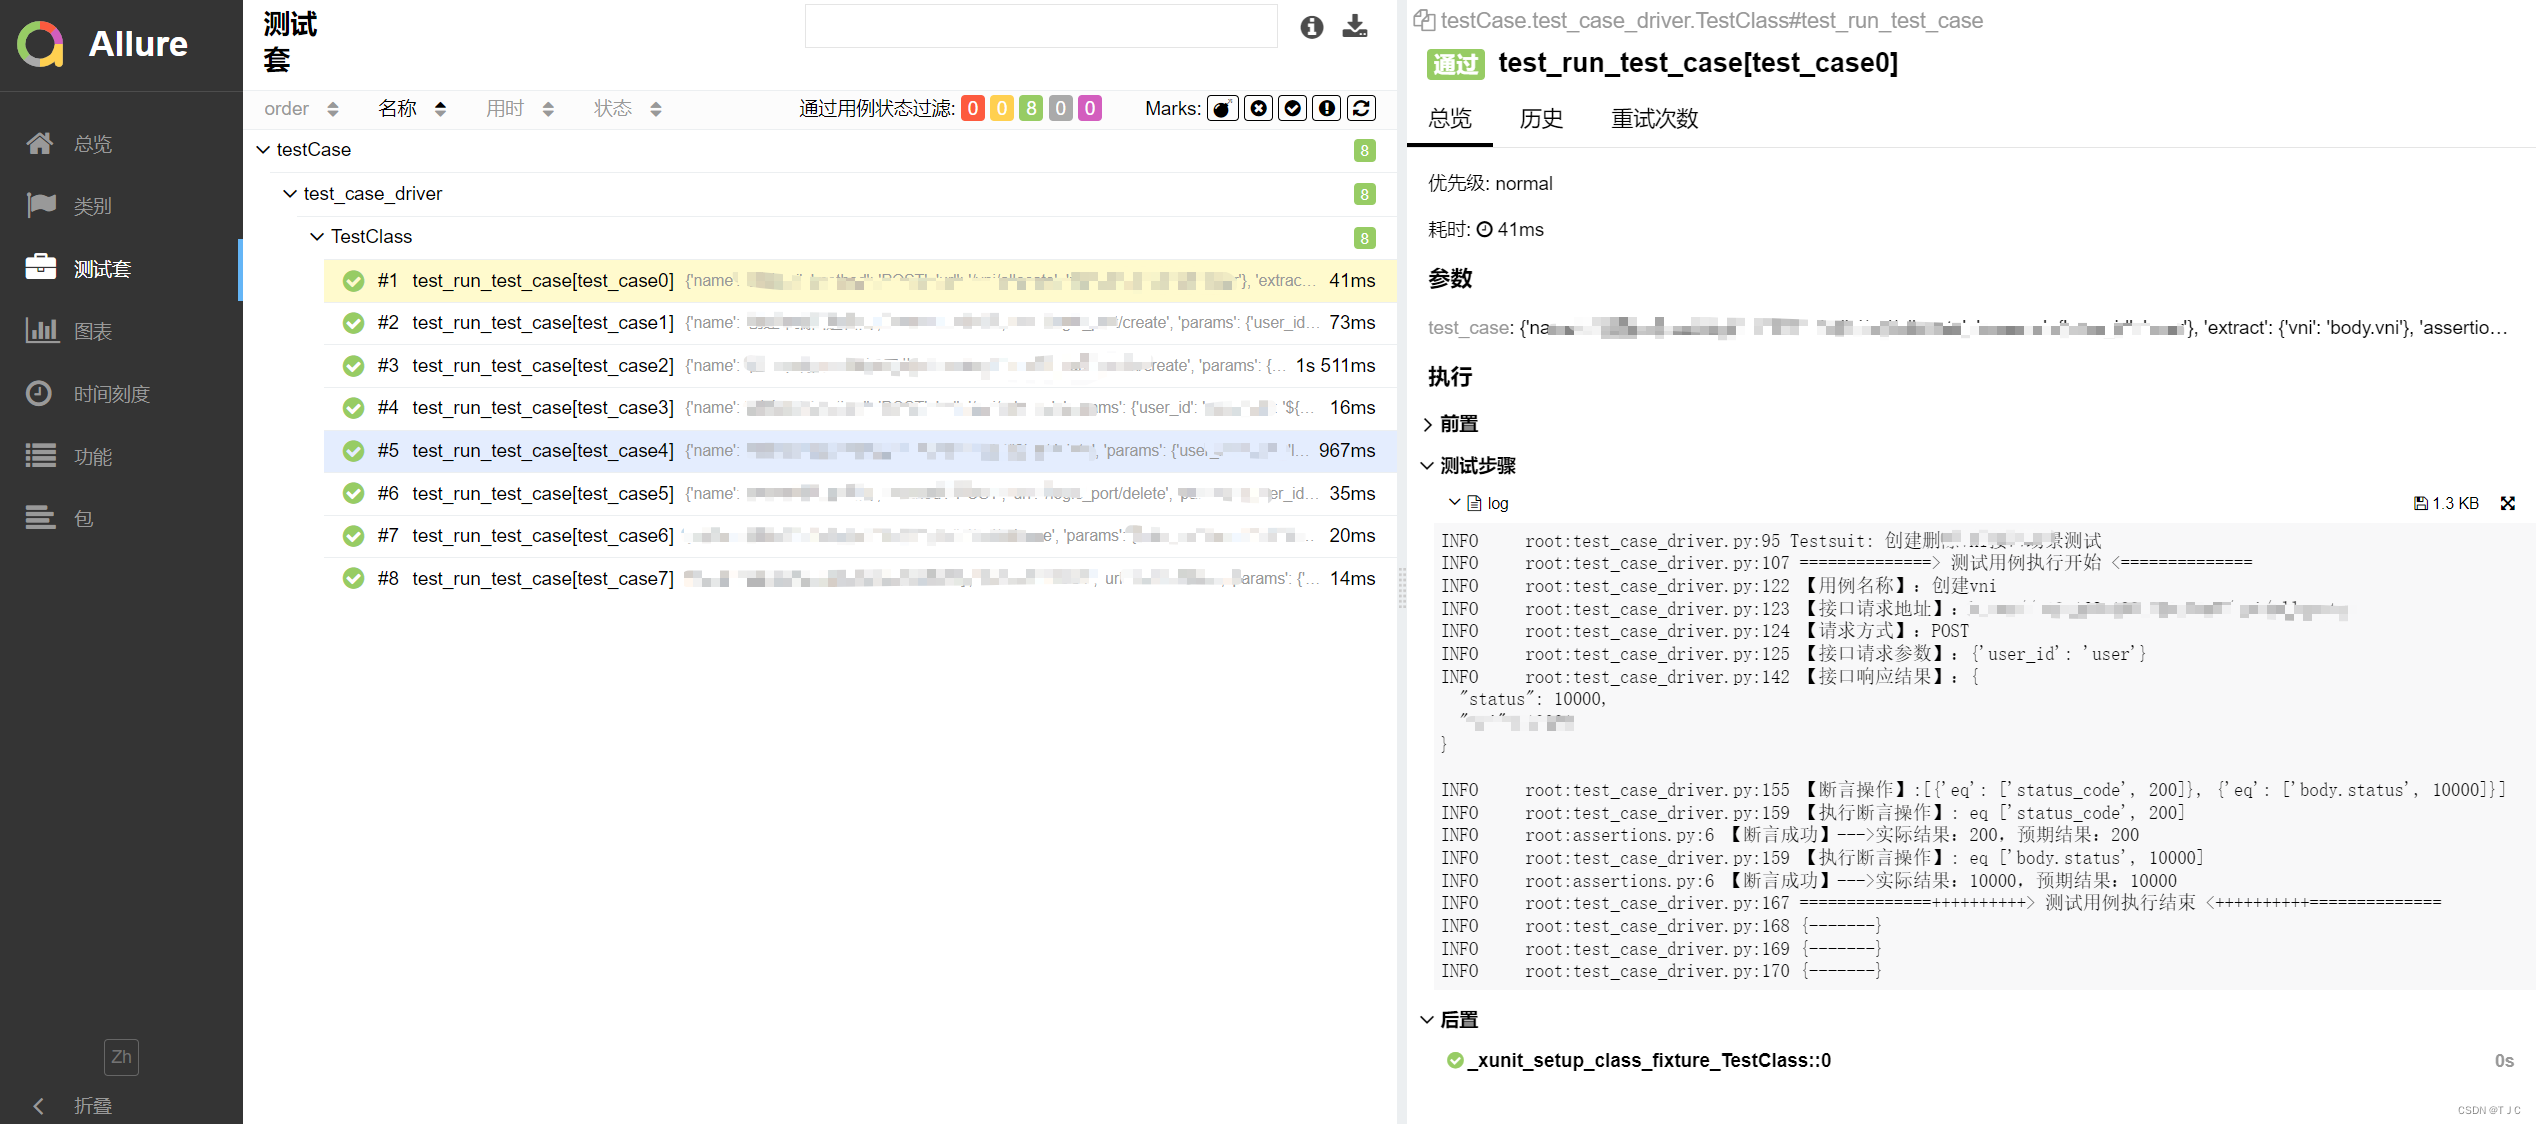Switch to the 总览 tab in test detail
The image size is (2536, 1124).
pyautogui.click(x=1450, y=119)
